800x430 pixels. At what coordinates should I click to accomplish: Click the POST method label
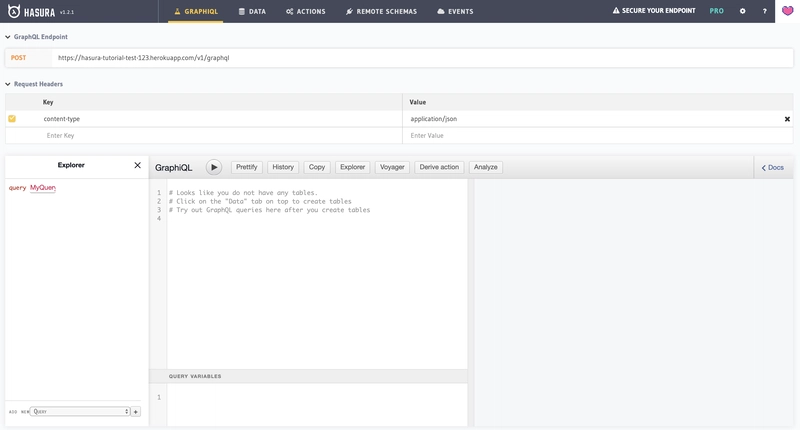tap(19, 58)
